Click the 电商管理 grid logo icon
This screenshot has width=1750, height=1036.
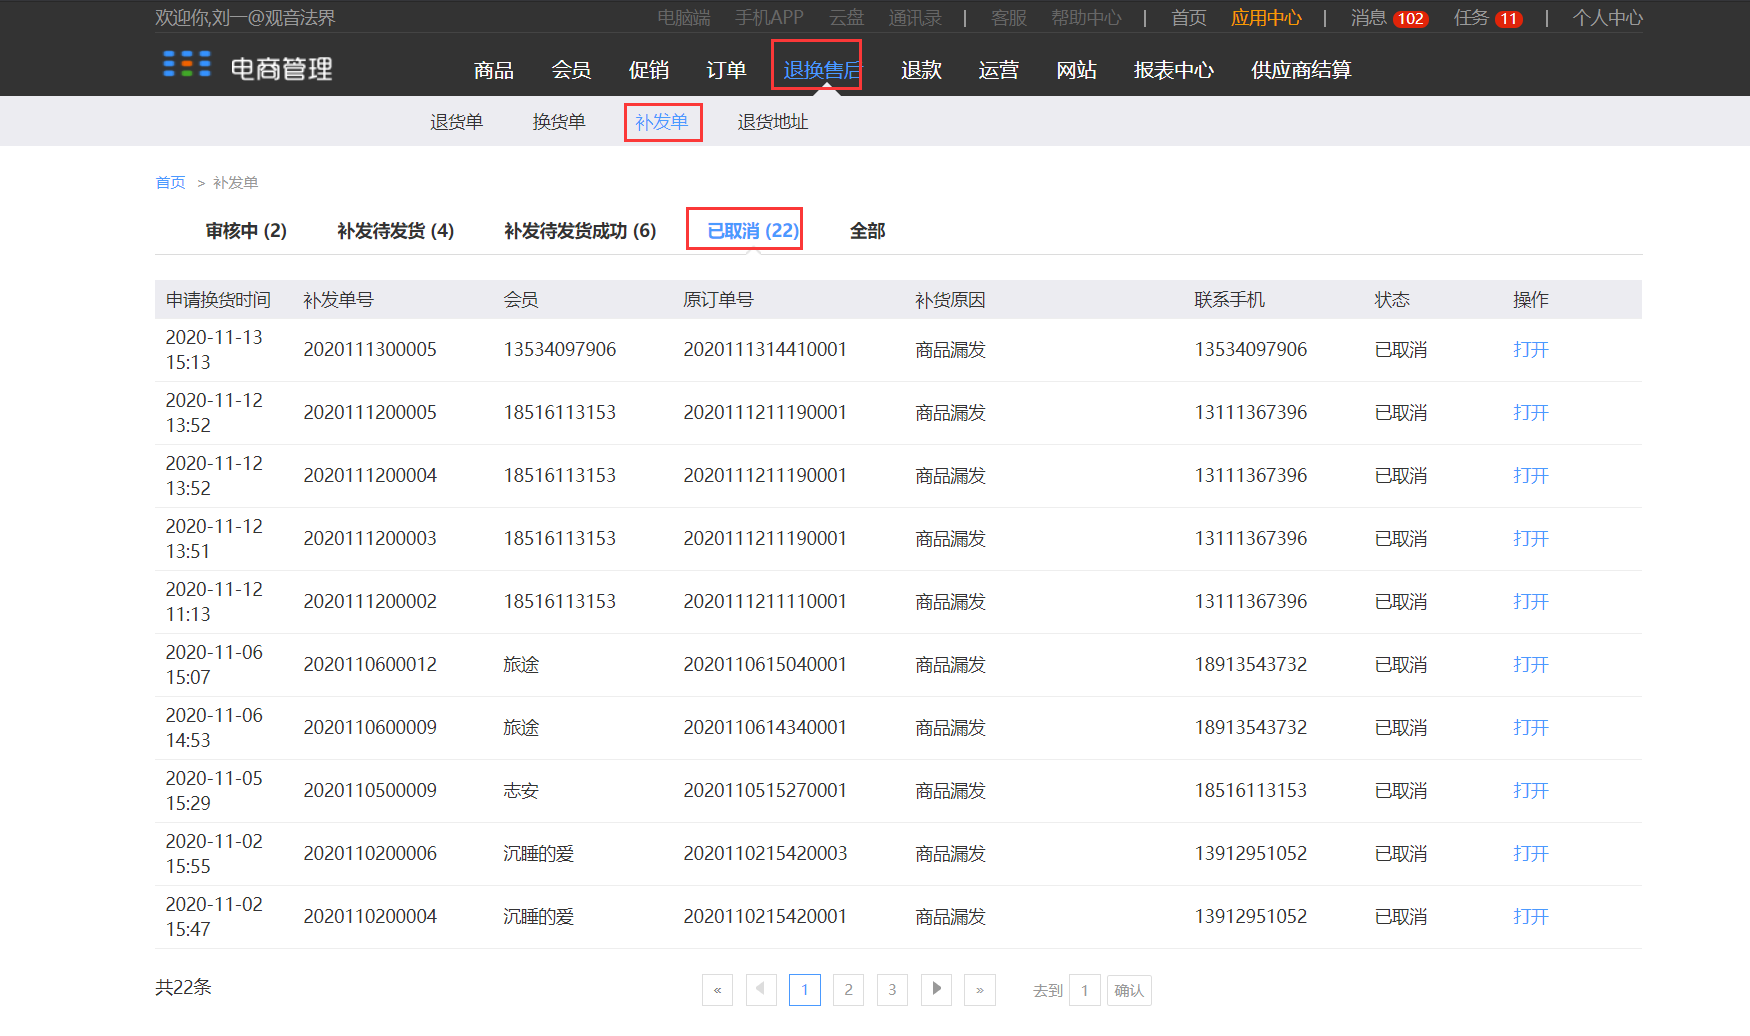[187, 65]
